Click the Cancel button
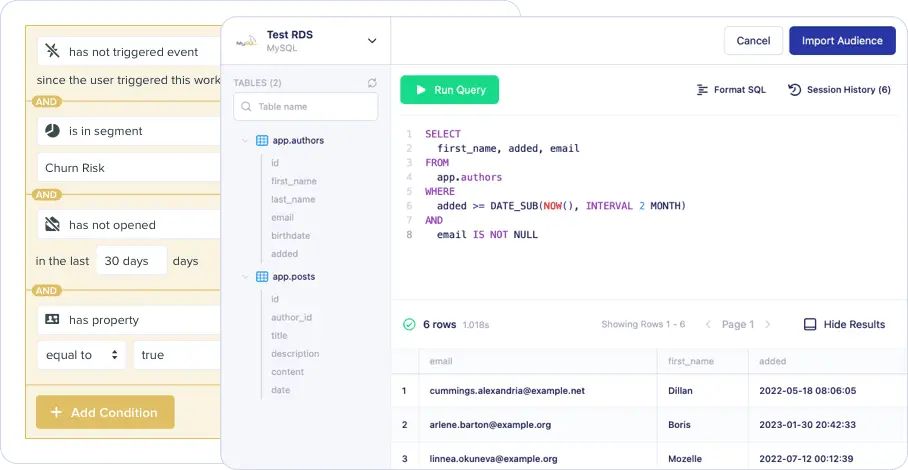The image size is (908, 470). [x=753, y=41]
